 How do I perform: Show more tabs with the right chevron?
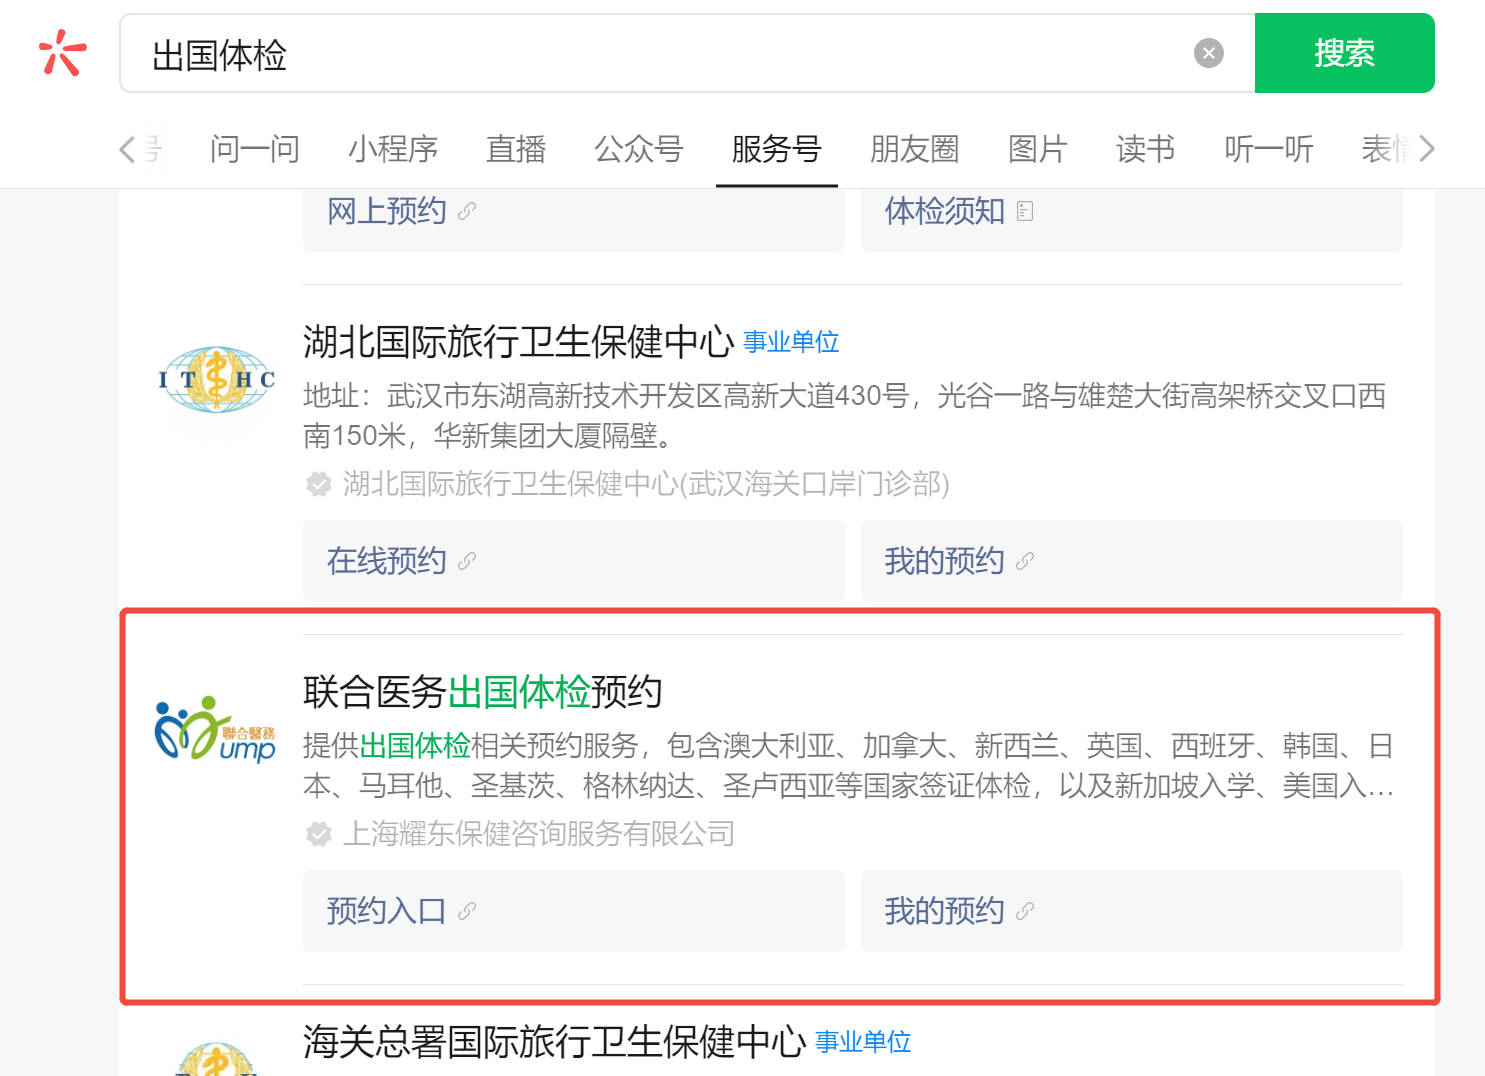1427,149
